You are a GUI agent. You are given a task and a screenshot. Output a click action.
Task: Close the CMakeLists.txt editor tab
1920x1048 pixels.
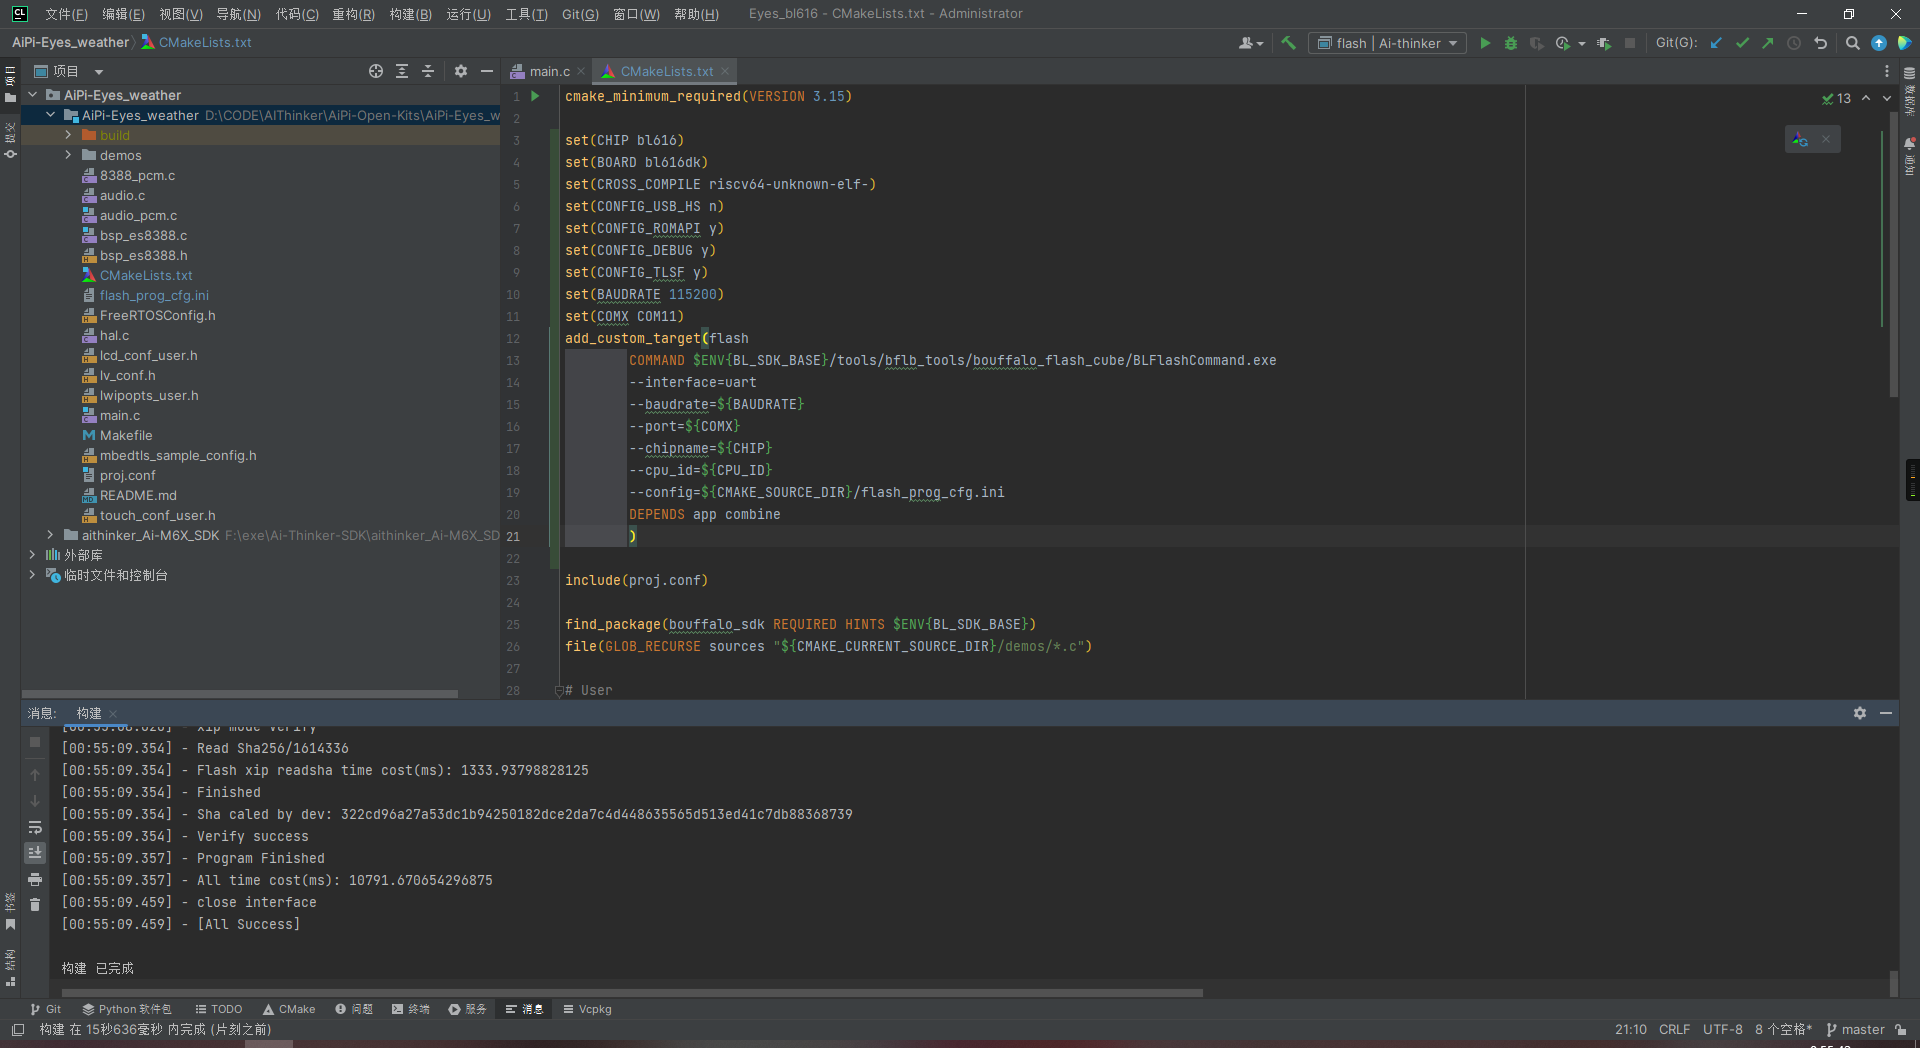tap(725, 71)
